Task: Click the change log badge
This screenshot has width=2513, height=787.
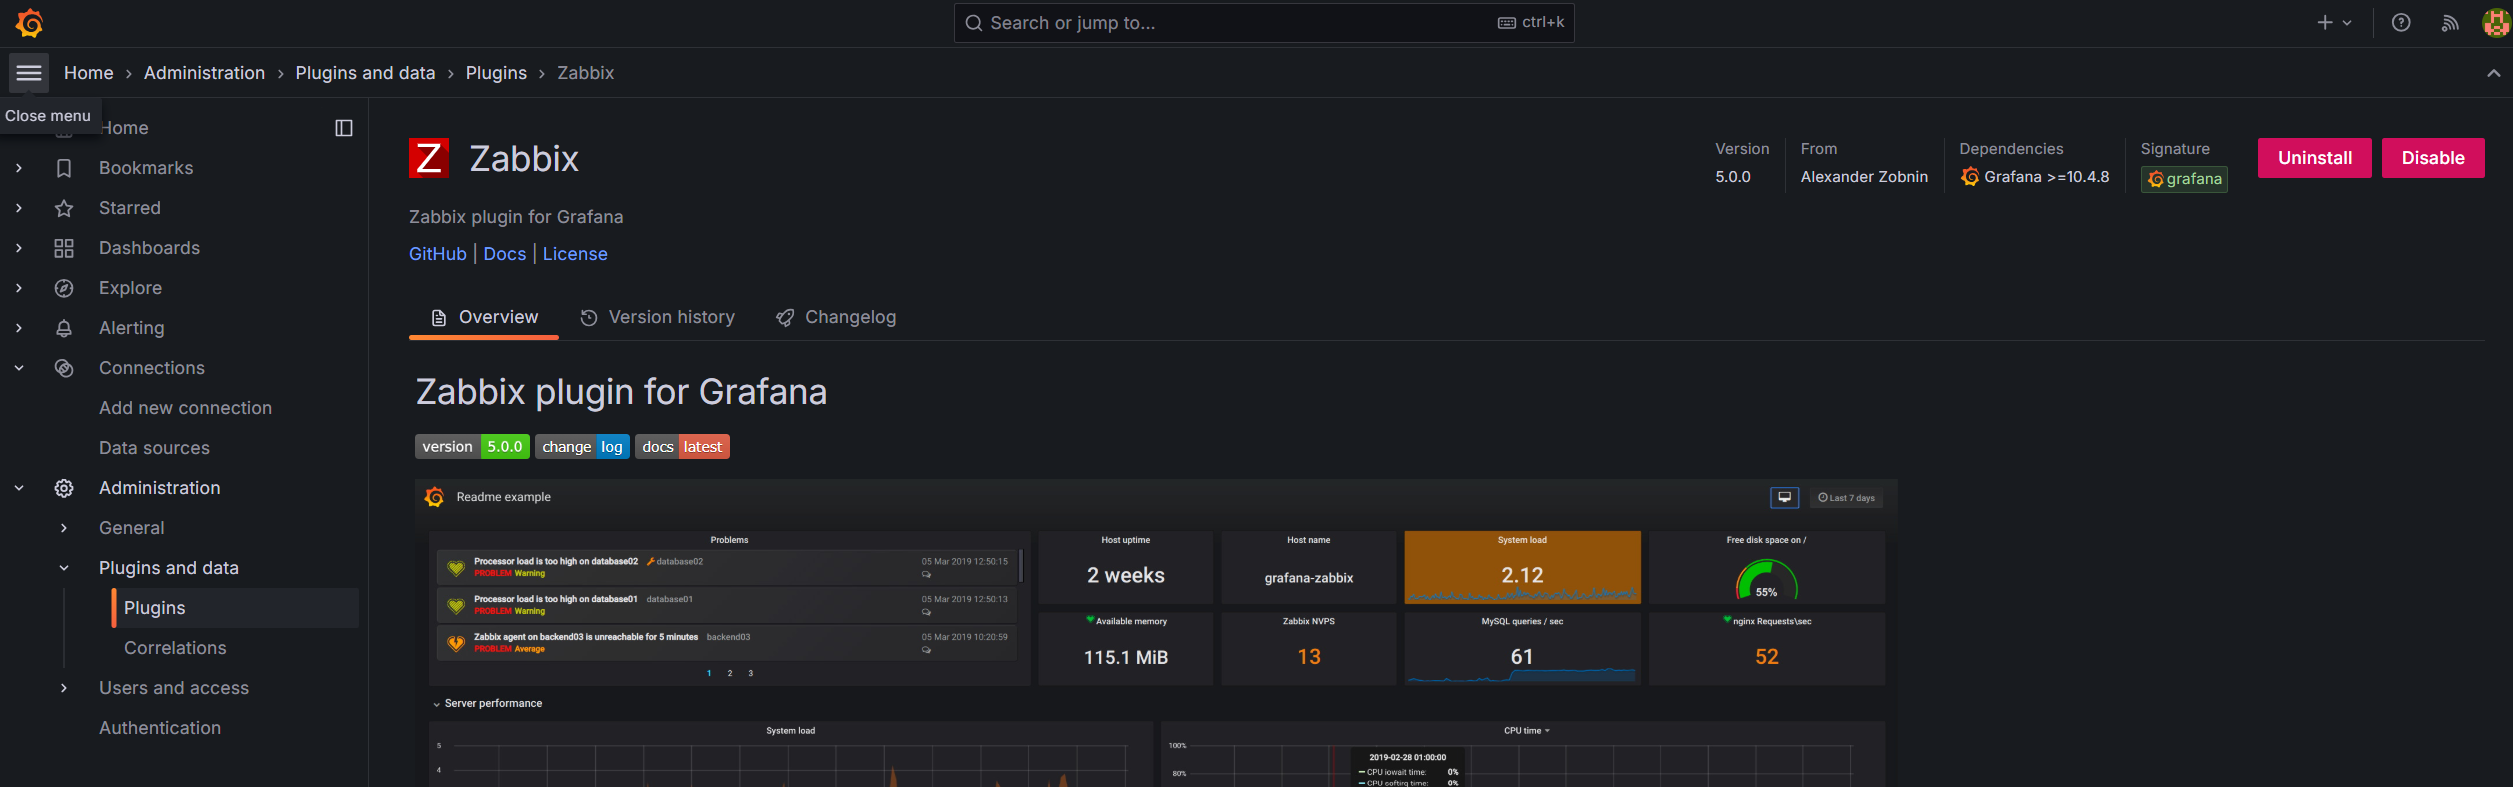Action: (582, 447)
